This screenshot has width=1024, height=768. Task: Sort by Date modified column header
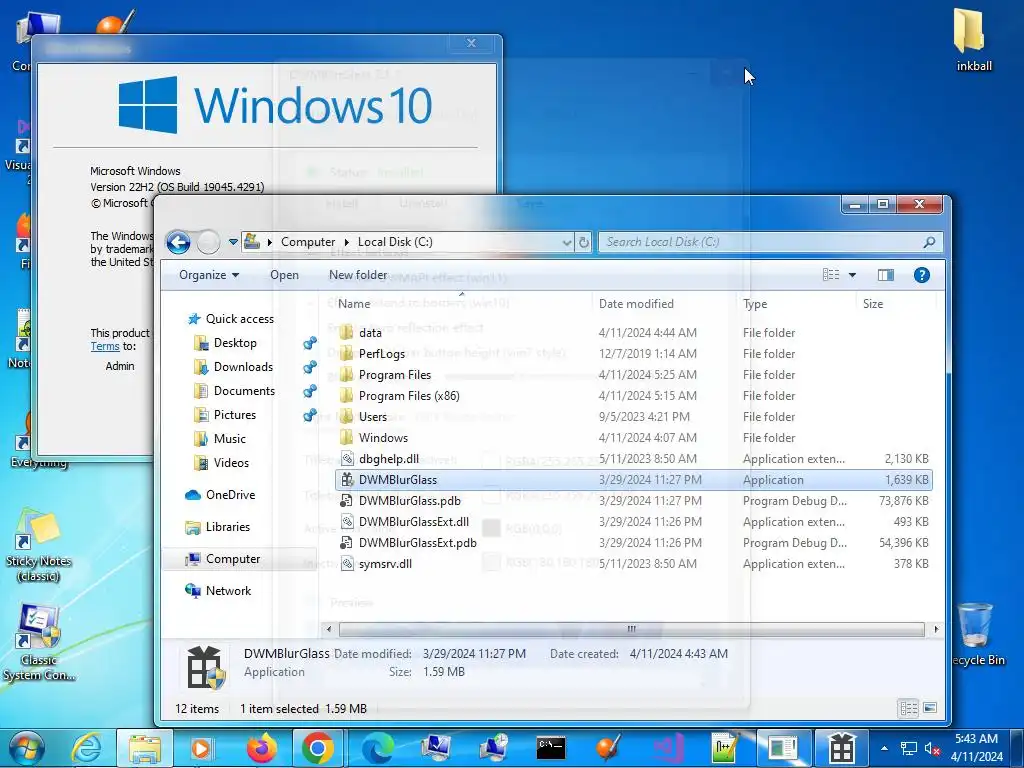click(636, 304)
